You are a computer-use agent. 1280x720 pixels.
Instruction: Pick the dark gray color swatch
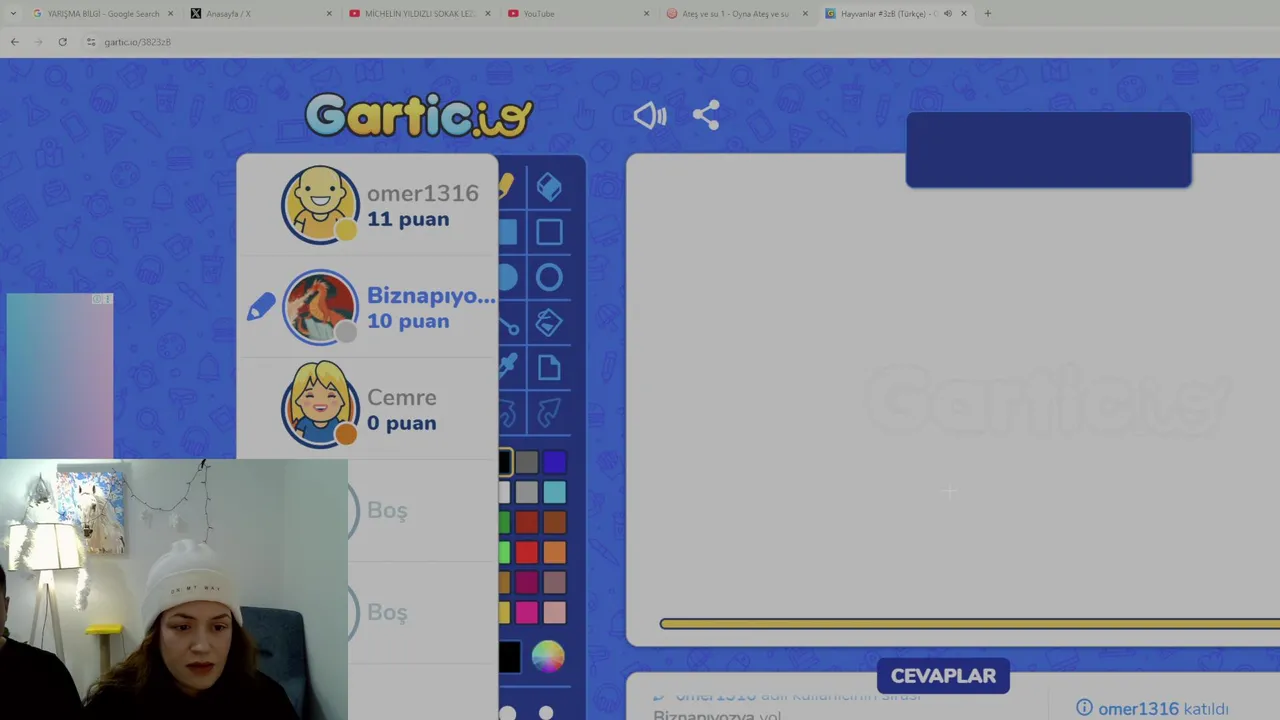527,462
